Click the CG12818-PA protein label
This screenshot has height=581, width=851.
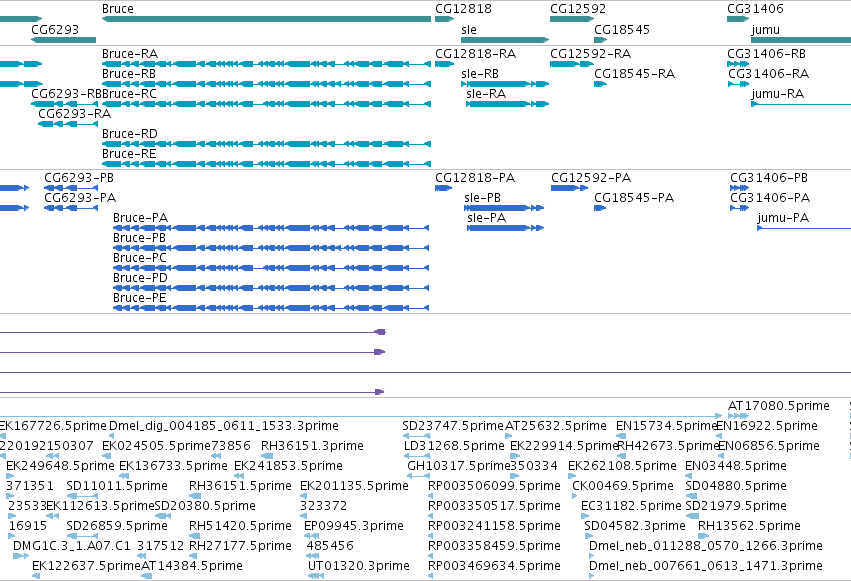tap(475, 178)
